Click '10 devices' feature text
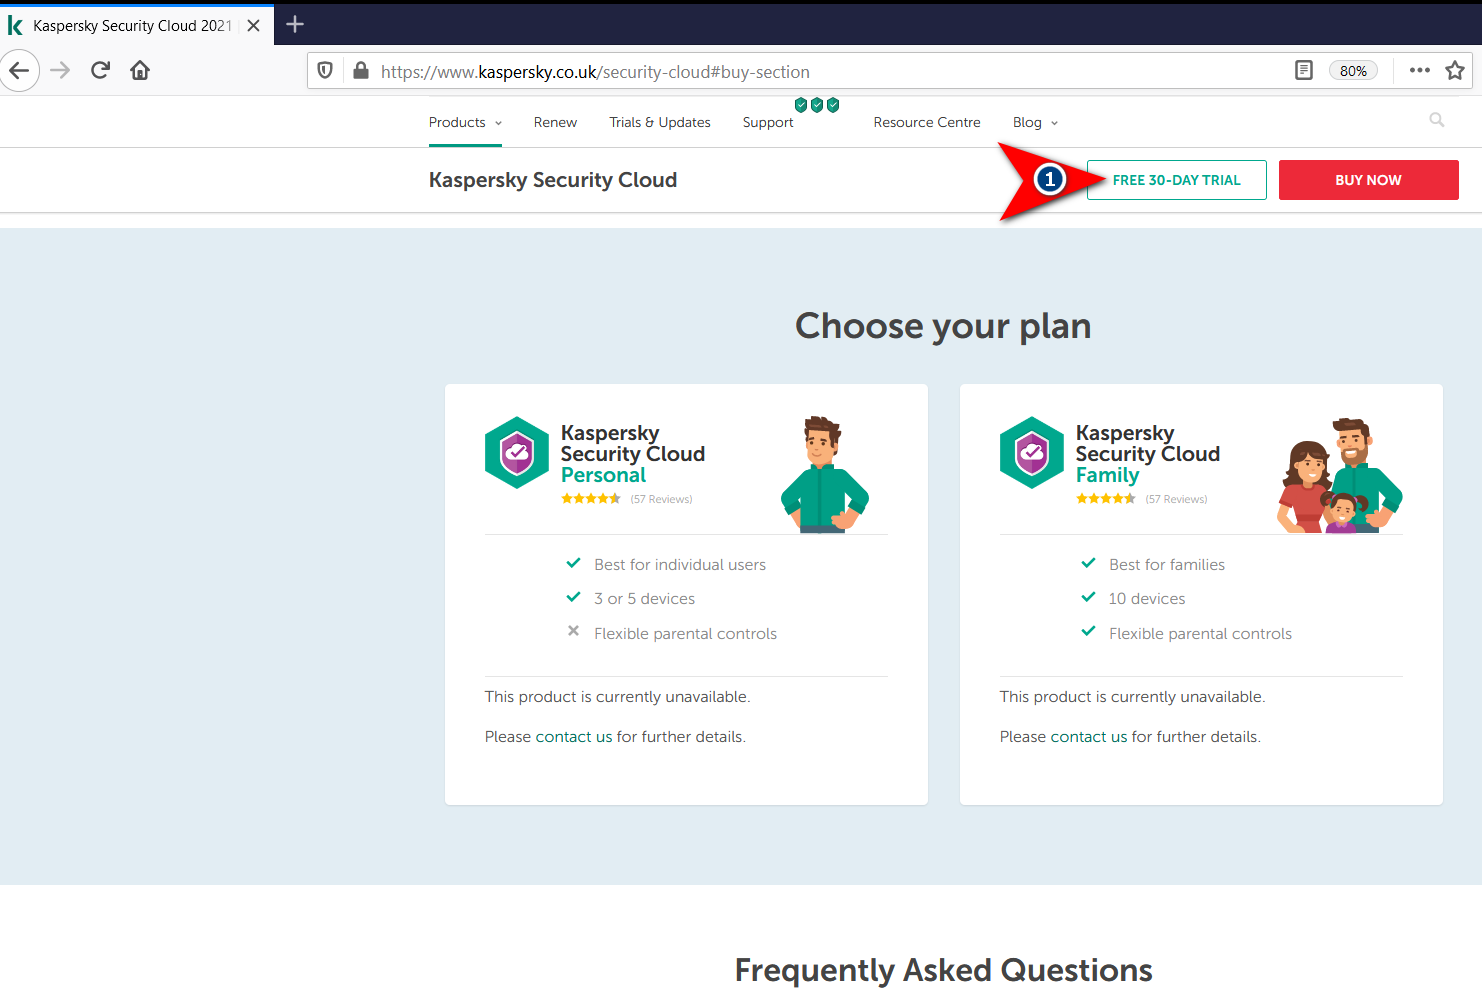 click(x=1147, y=599)
